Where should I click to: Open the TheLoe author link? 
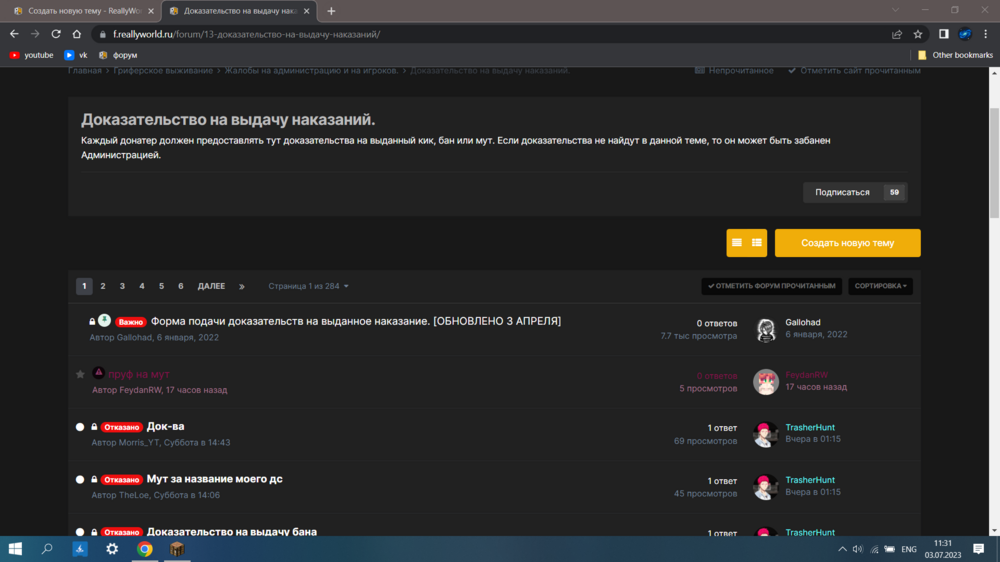pos(133,494)
